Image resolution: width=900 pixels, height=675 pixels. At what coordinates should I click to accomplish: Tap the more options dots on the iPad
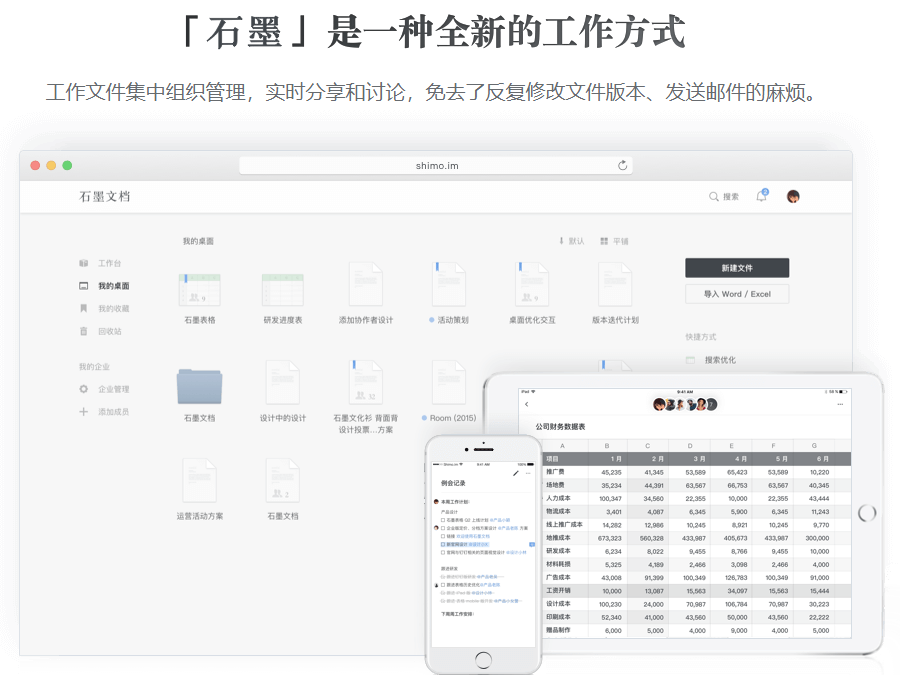840,405
